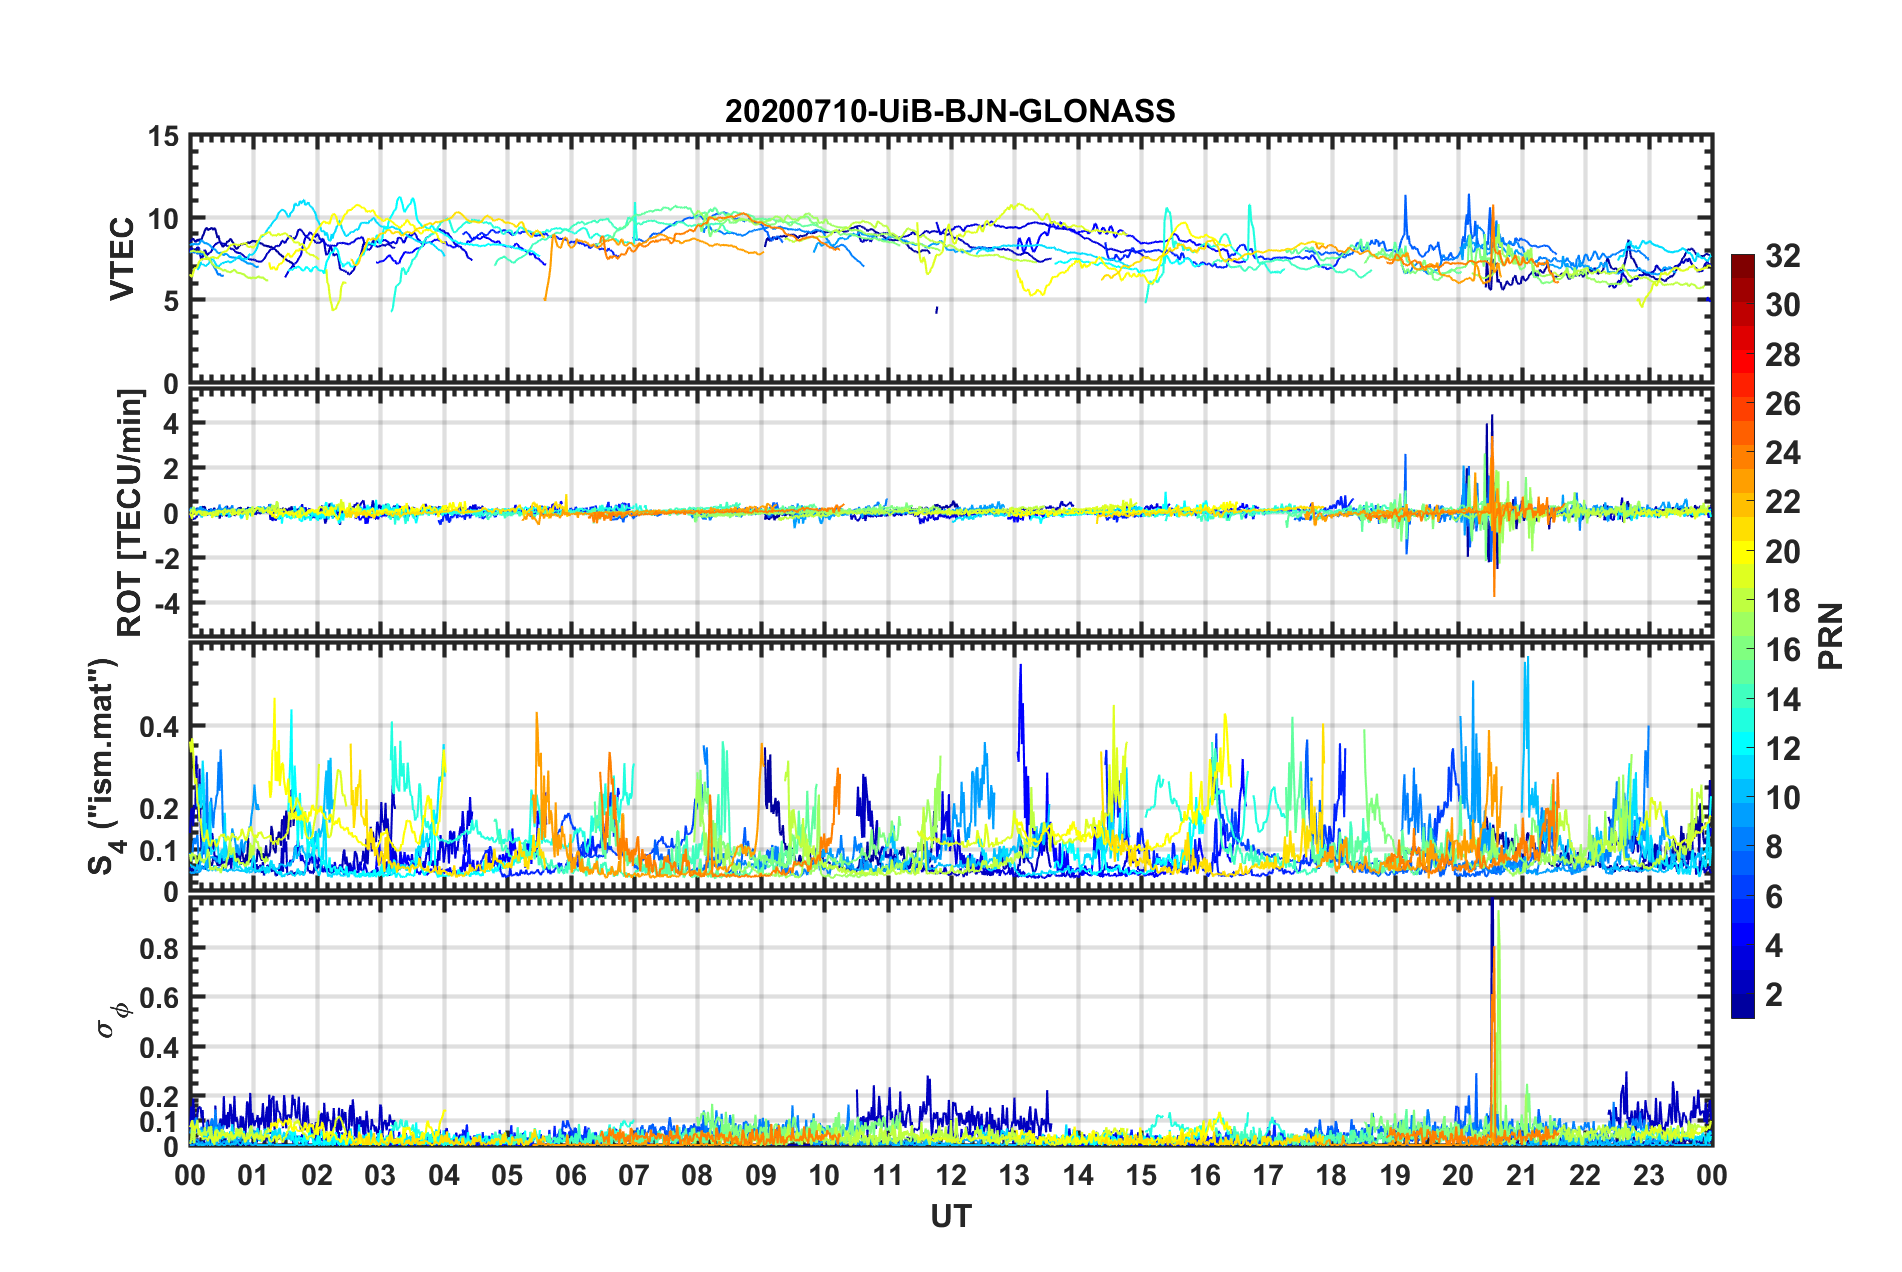This screenshot has height=1272, width=1902.
Task: Click x-axis hour label 21
Action: [1522, 1175]
